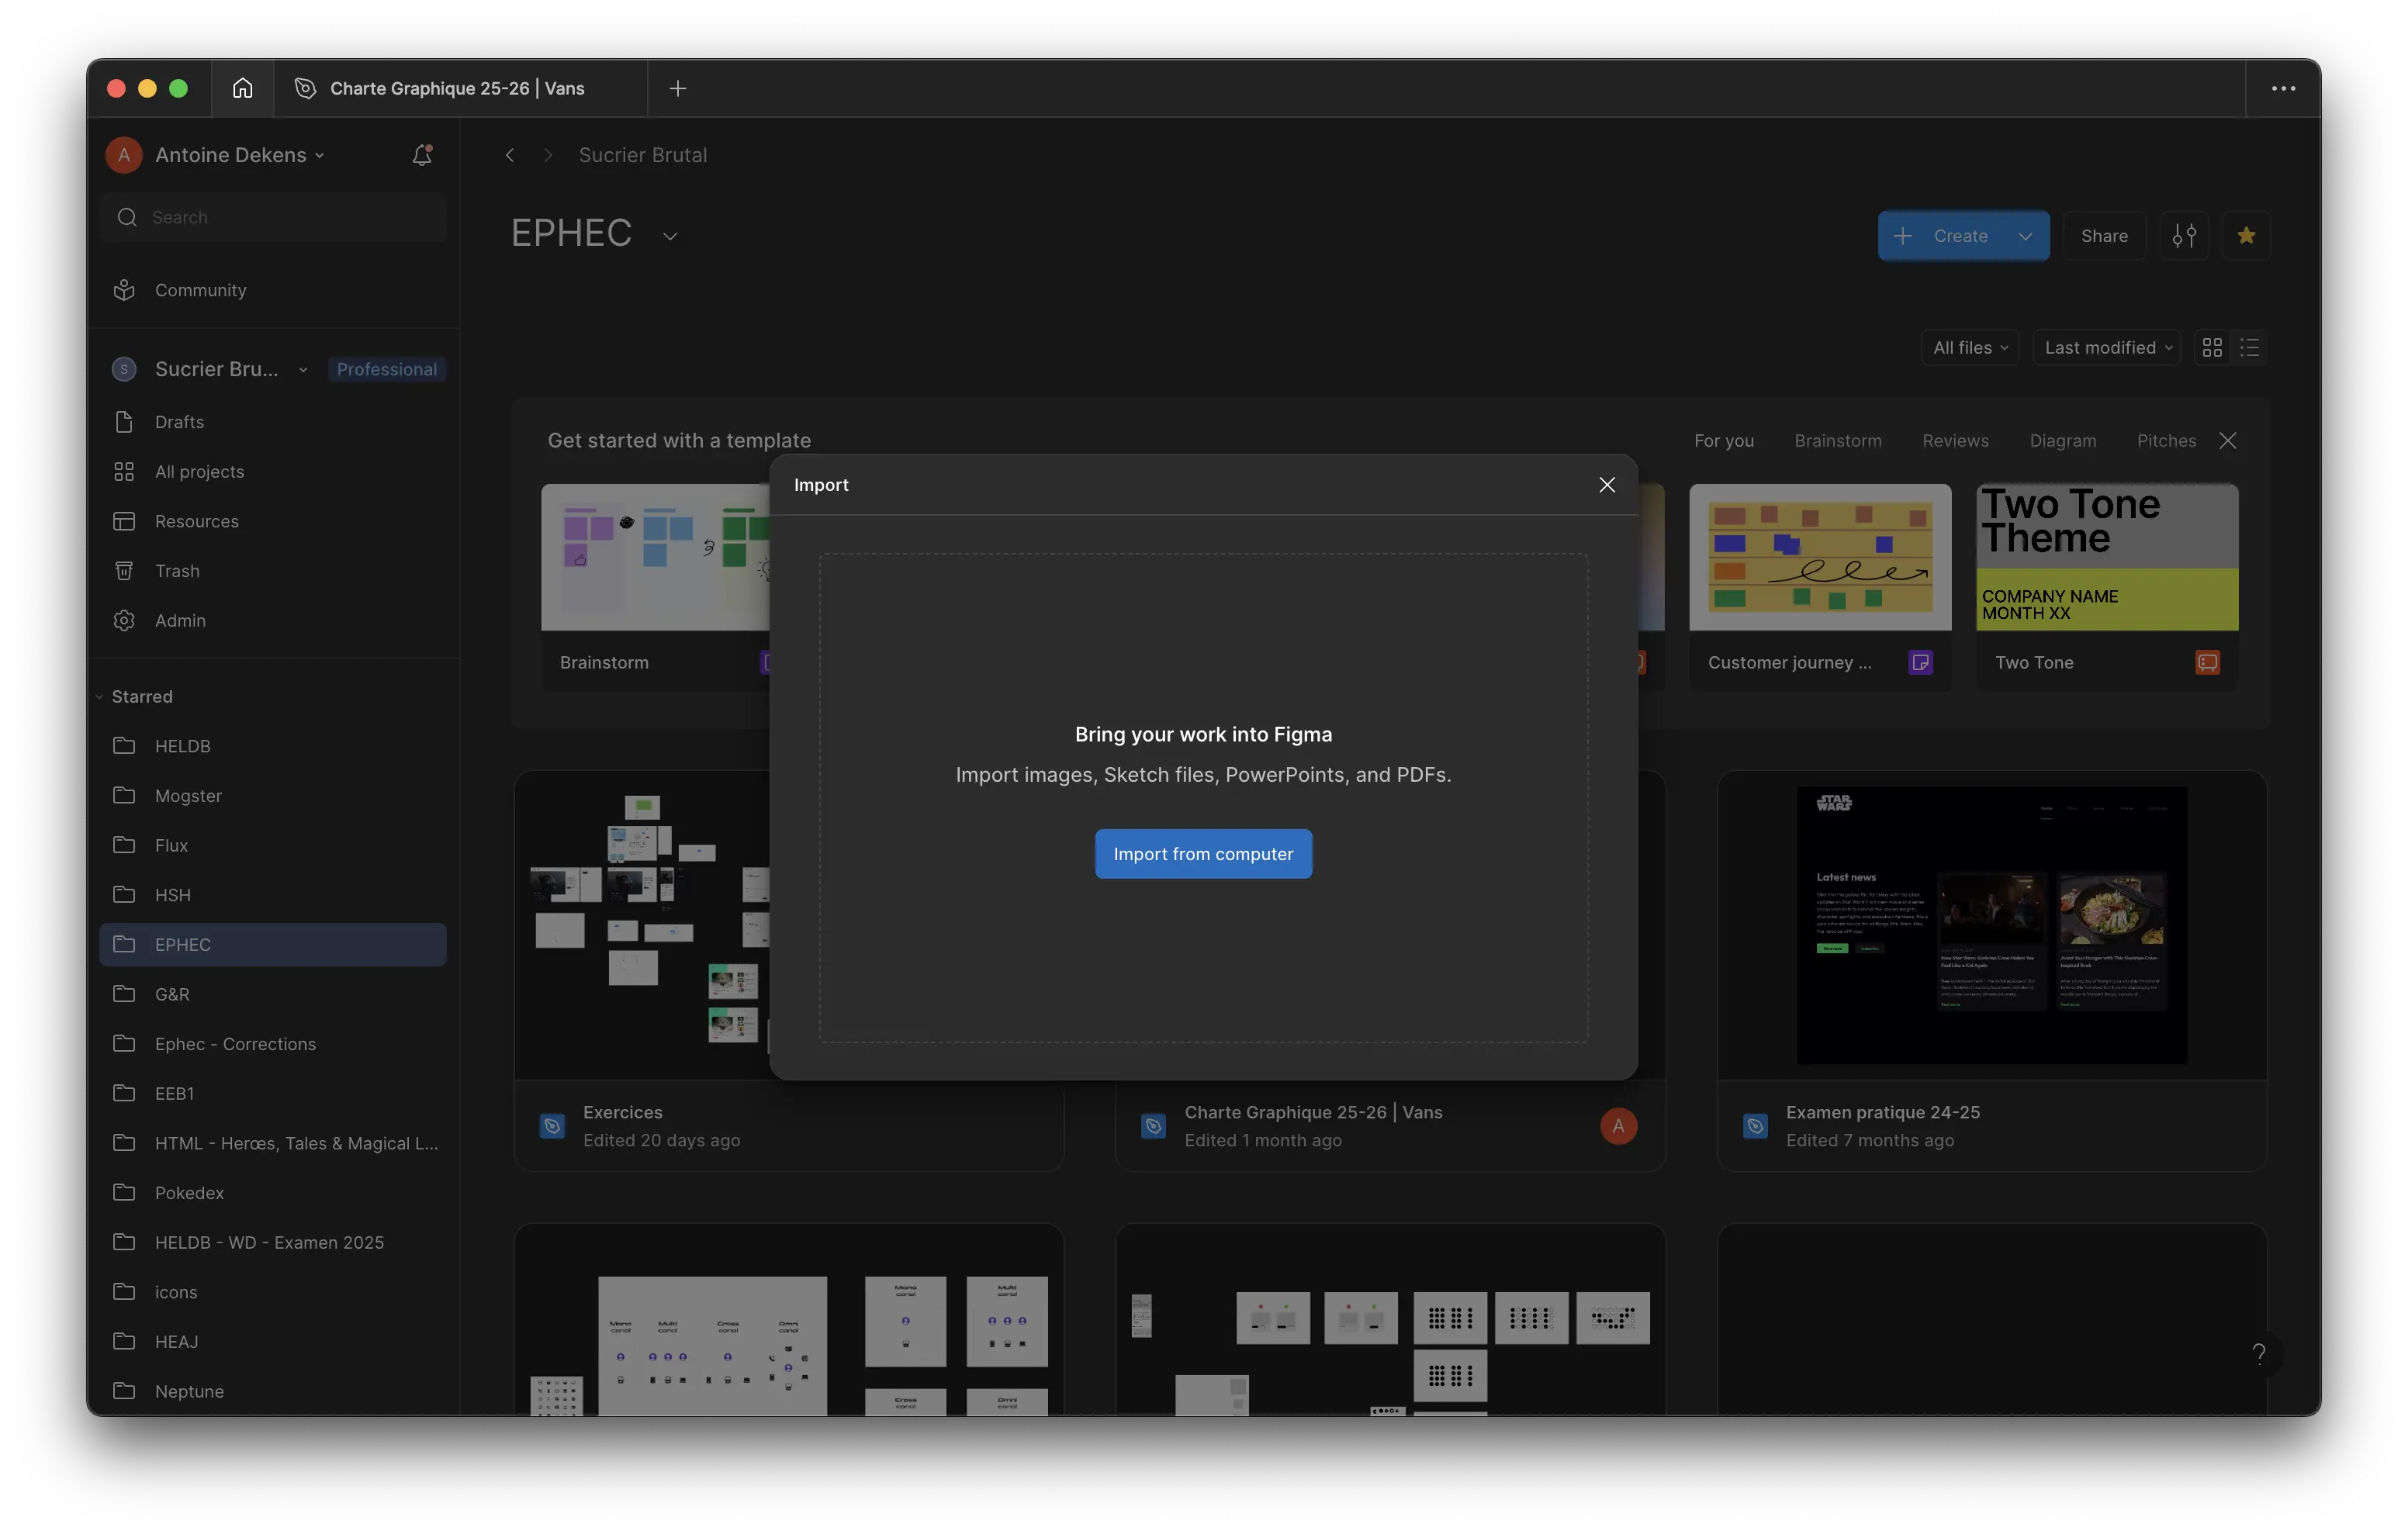Open the Community page icon
Screen dimensions: 2408x1531
coord(124,290)
